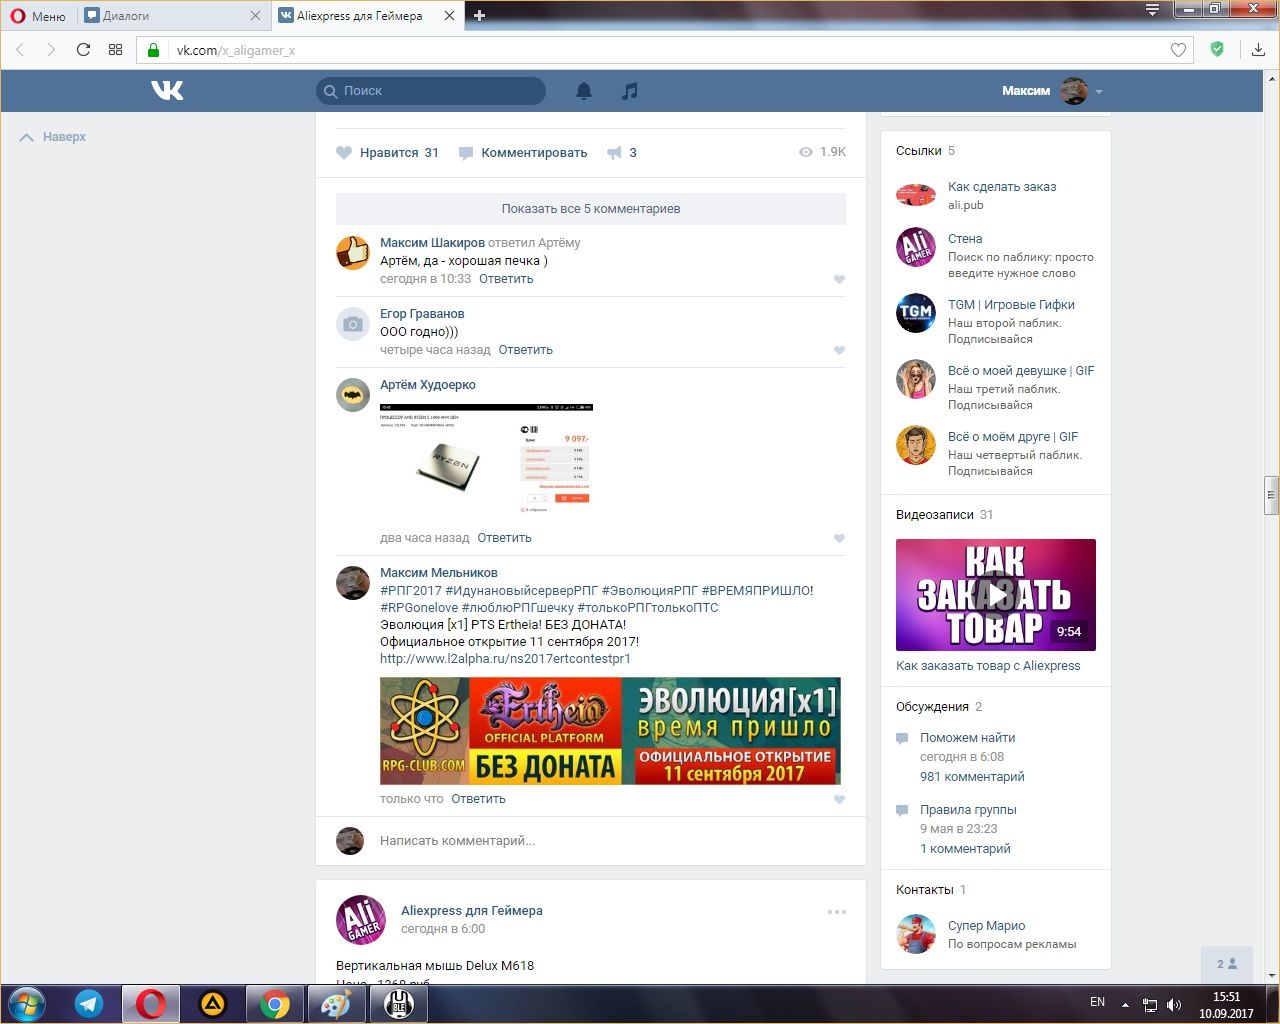Close the Aliexpress для Геймера tab
Viewport: 1280px width, 1024px height.
449,16
